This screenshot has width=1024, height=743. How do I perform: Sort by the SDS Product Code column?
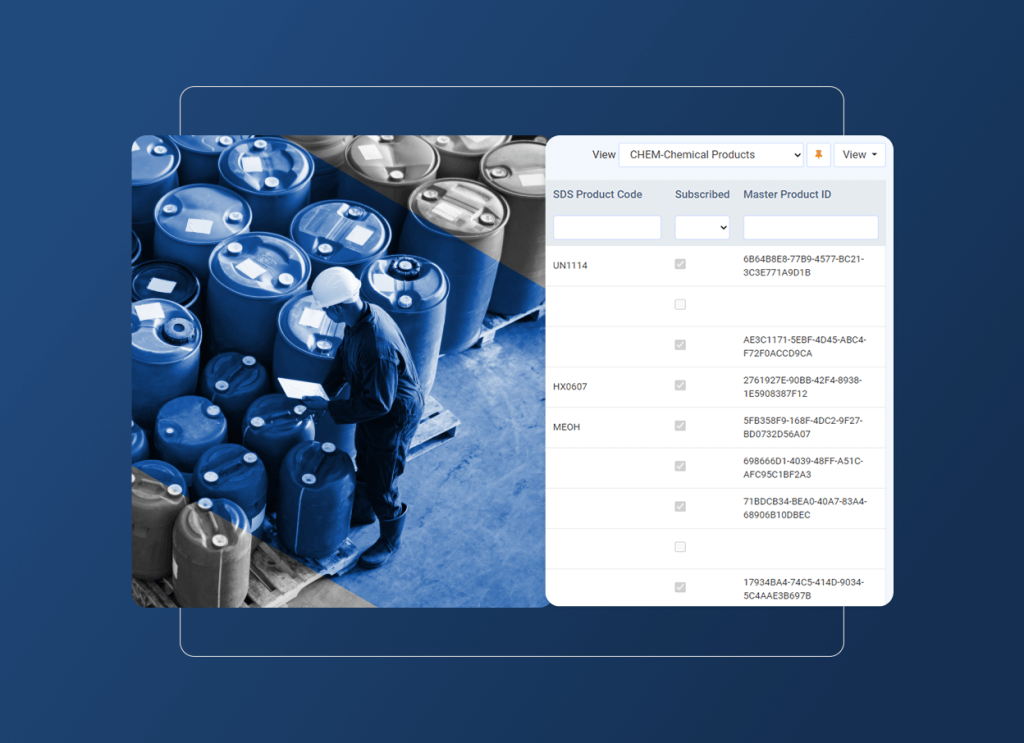[597, 194]
